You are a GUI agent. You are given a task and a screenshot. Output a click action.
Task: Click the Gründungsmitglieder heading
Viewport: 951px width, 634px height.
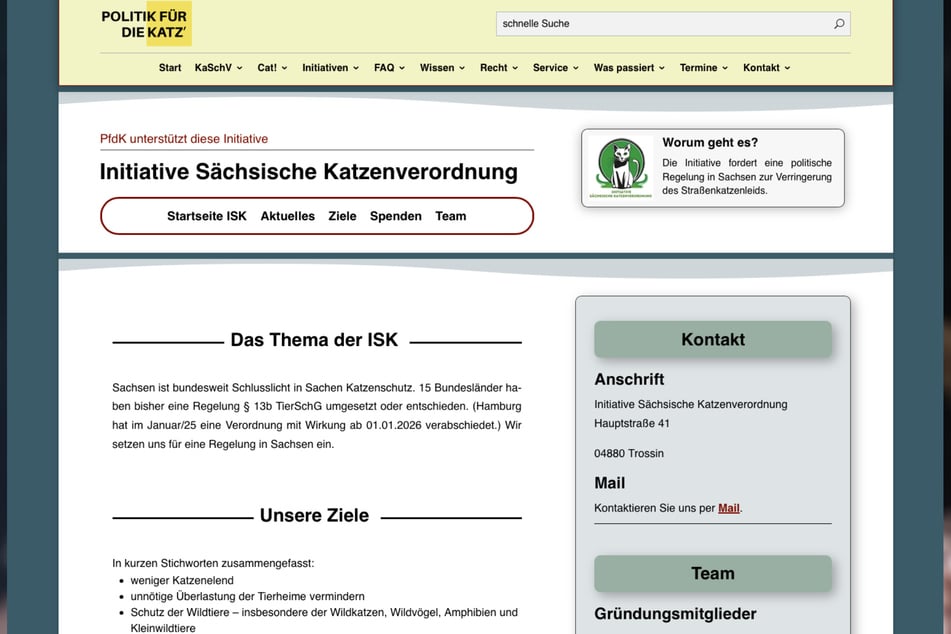pos(675,614)
